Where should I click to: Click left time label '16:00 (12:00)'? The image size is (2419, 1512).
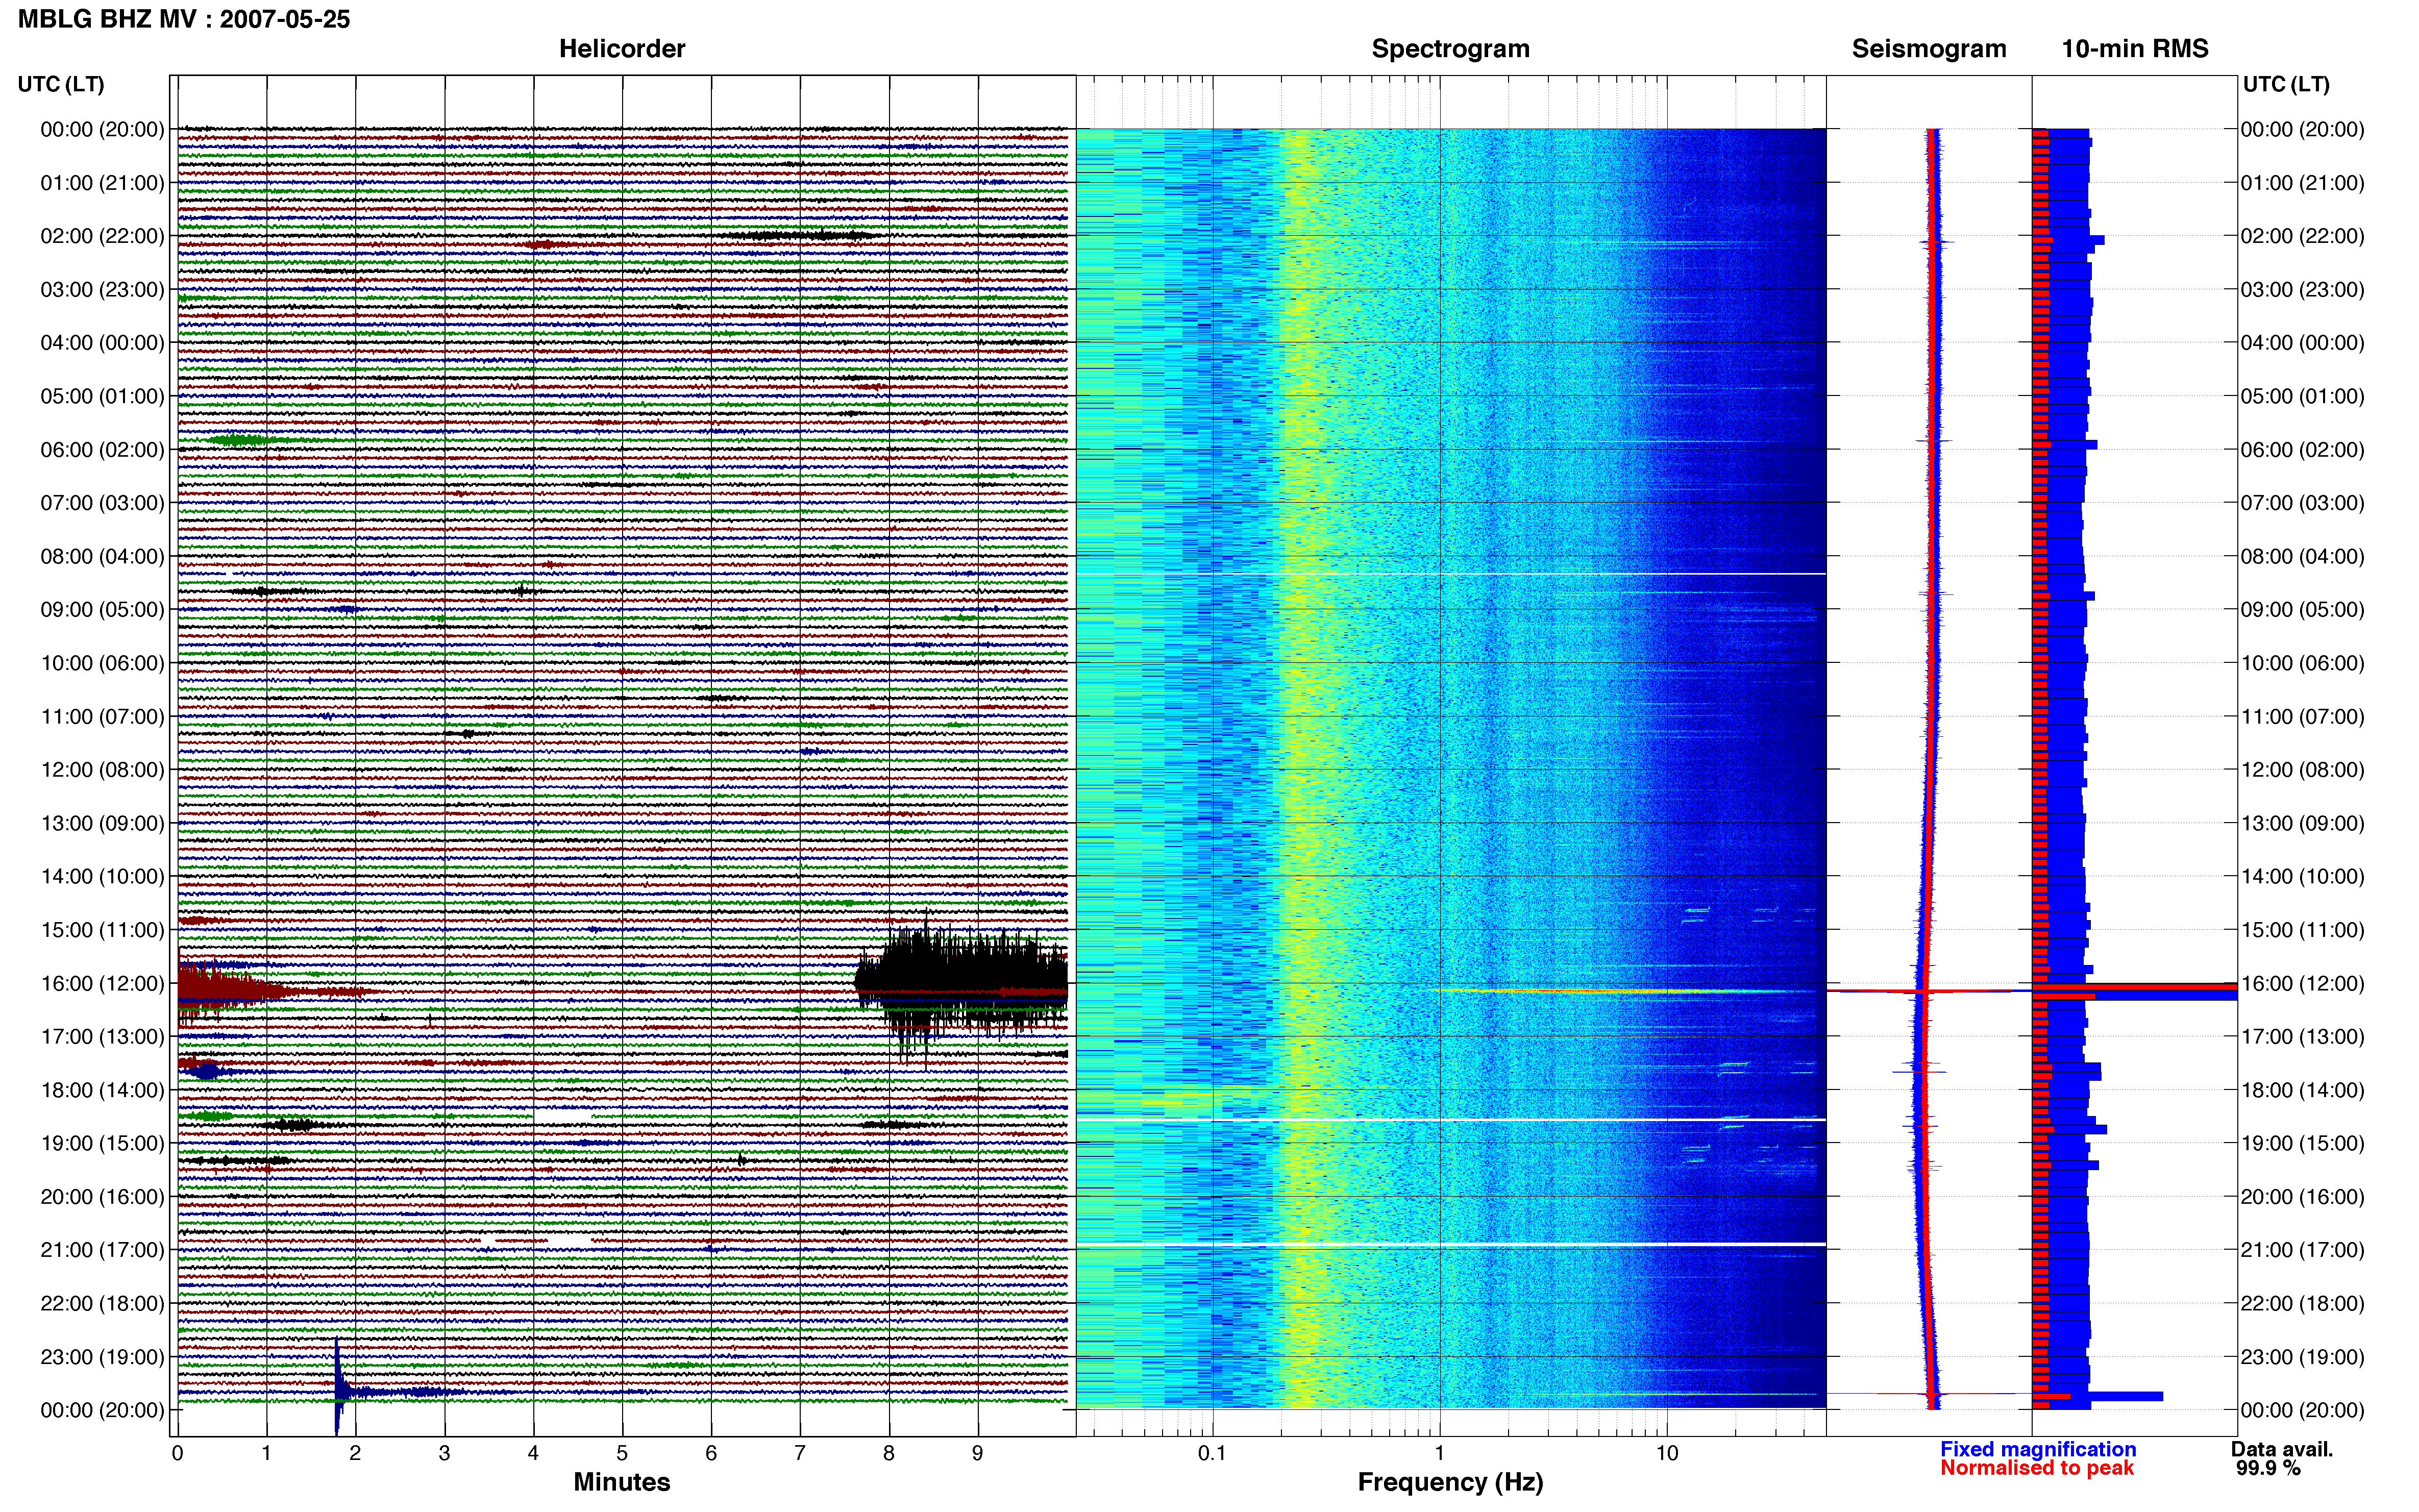click(x=102, y=983)
